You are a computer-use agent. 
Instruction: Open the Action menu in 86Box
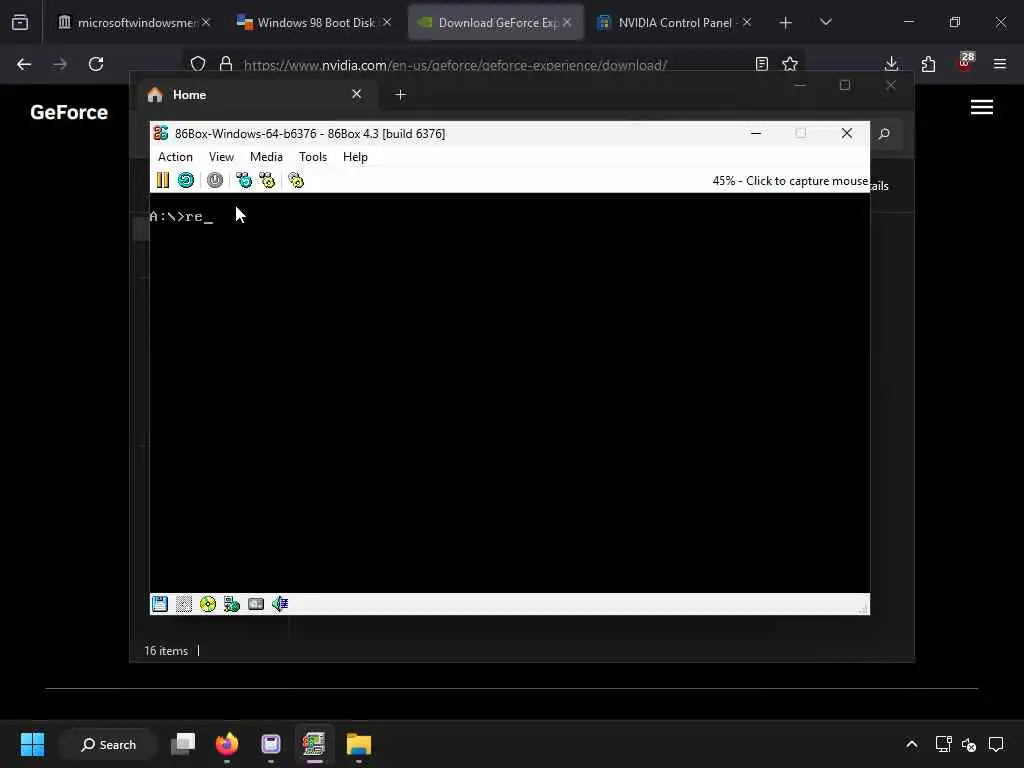pyautogui.click(x=175, y=157)
